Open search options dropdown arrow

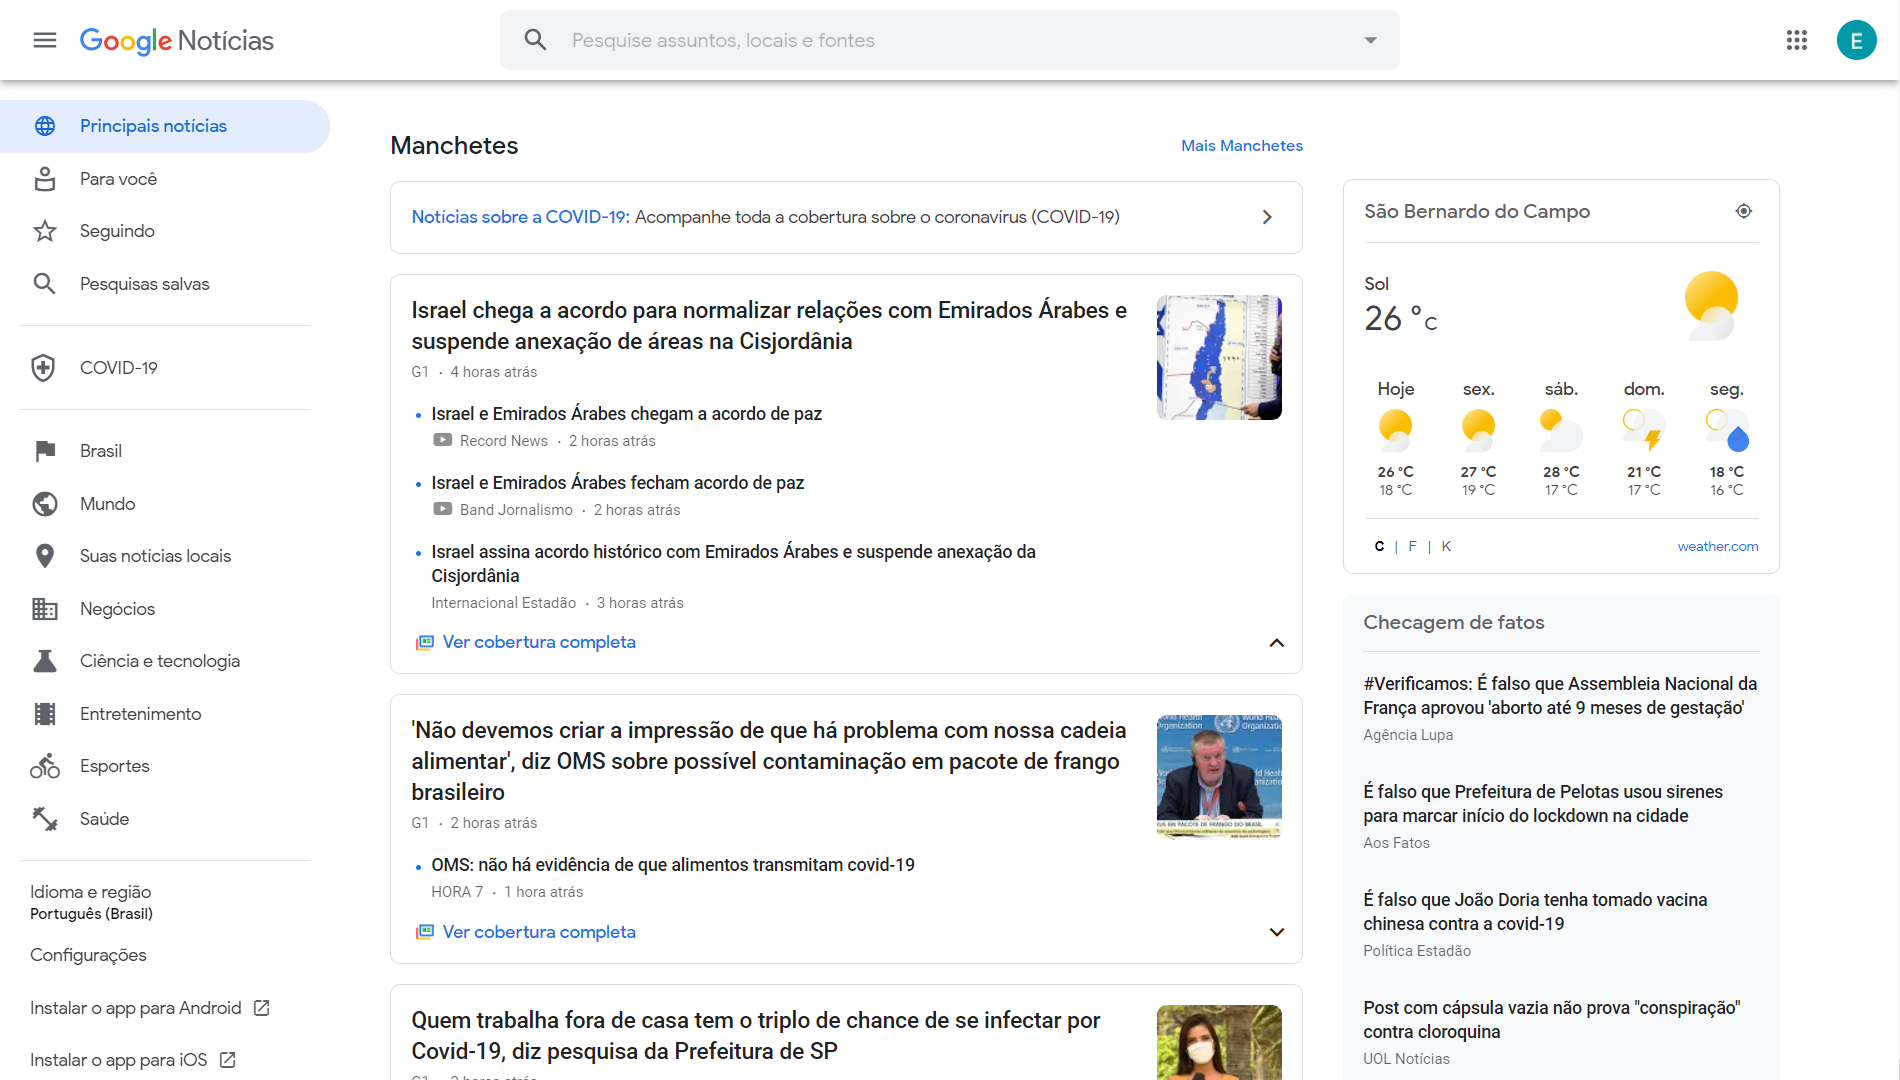click(x=1370, y=40)
